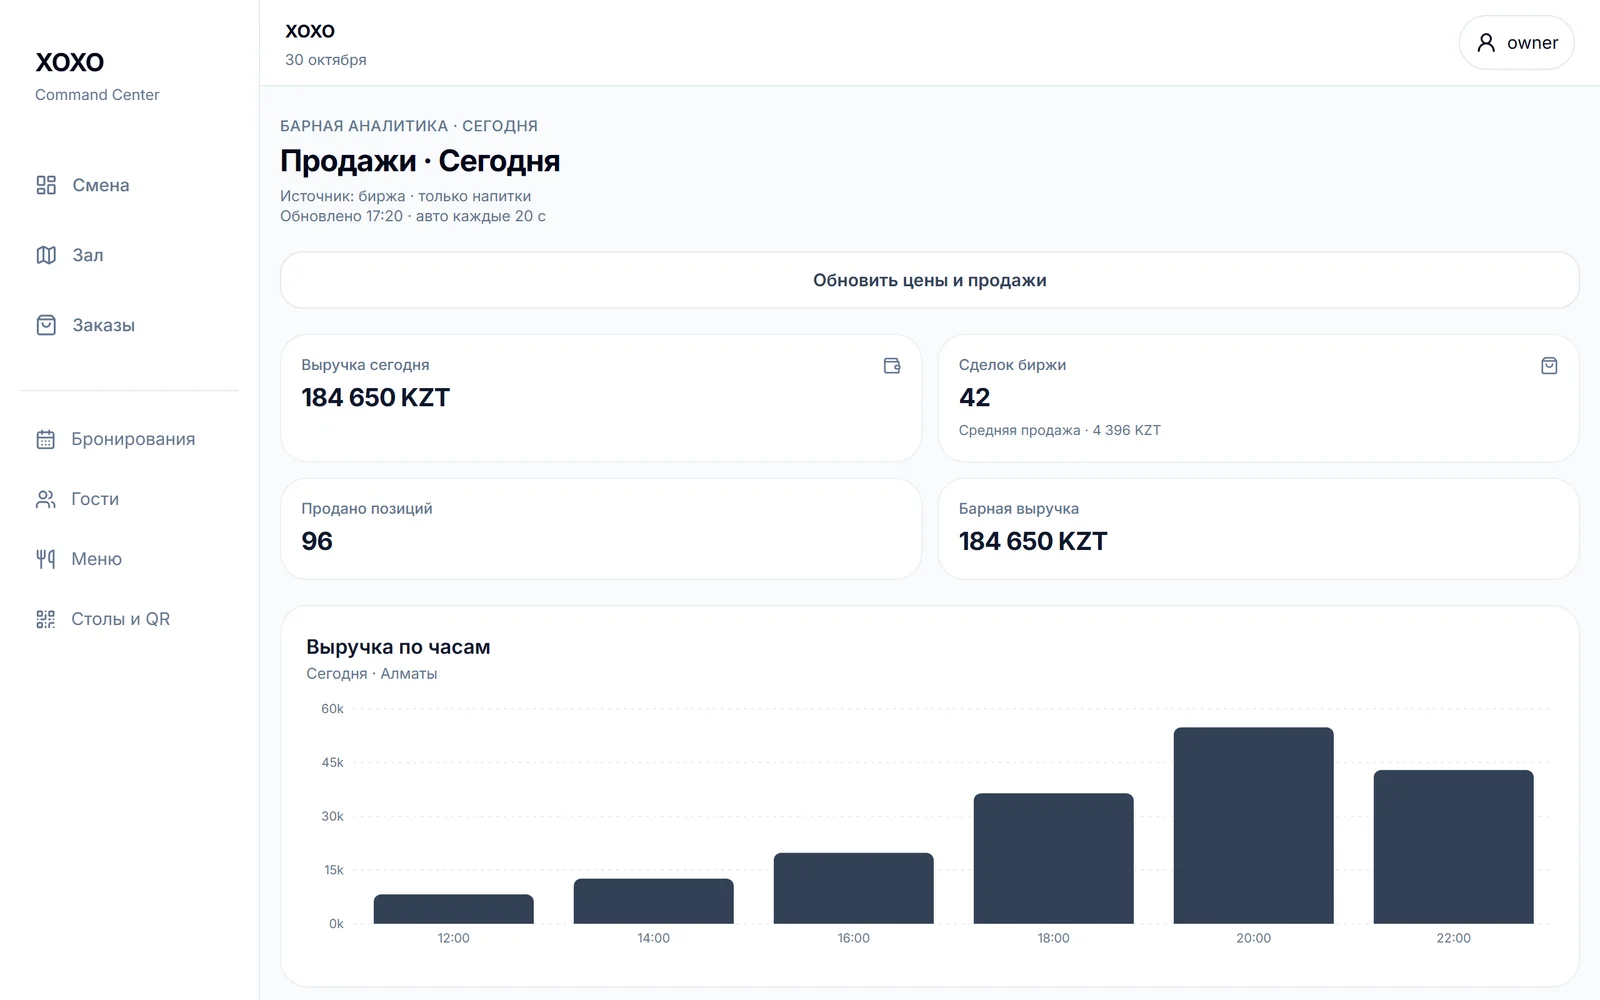1600x1000 pixels.
Task: Click the Обновлено 17:20 status line
Action: coord(413,216)
